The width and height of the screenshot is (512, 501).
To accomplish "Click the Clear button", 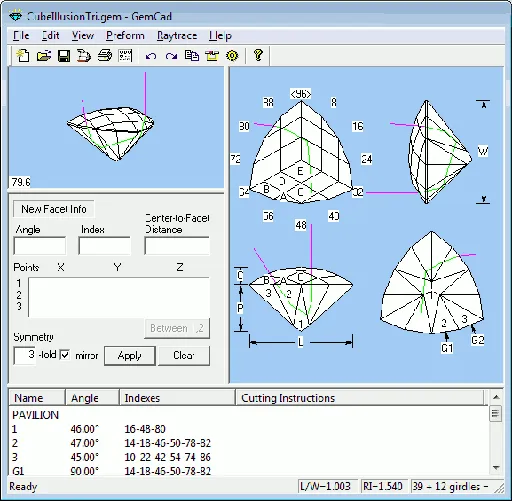I will [184, 356].
